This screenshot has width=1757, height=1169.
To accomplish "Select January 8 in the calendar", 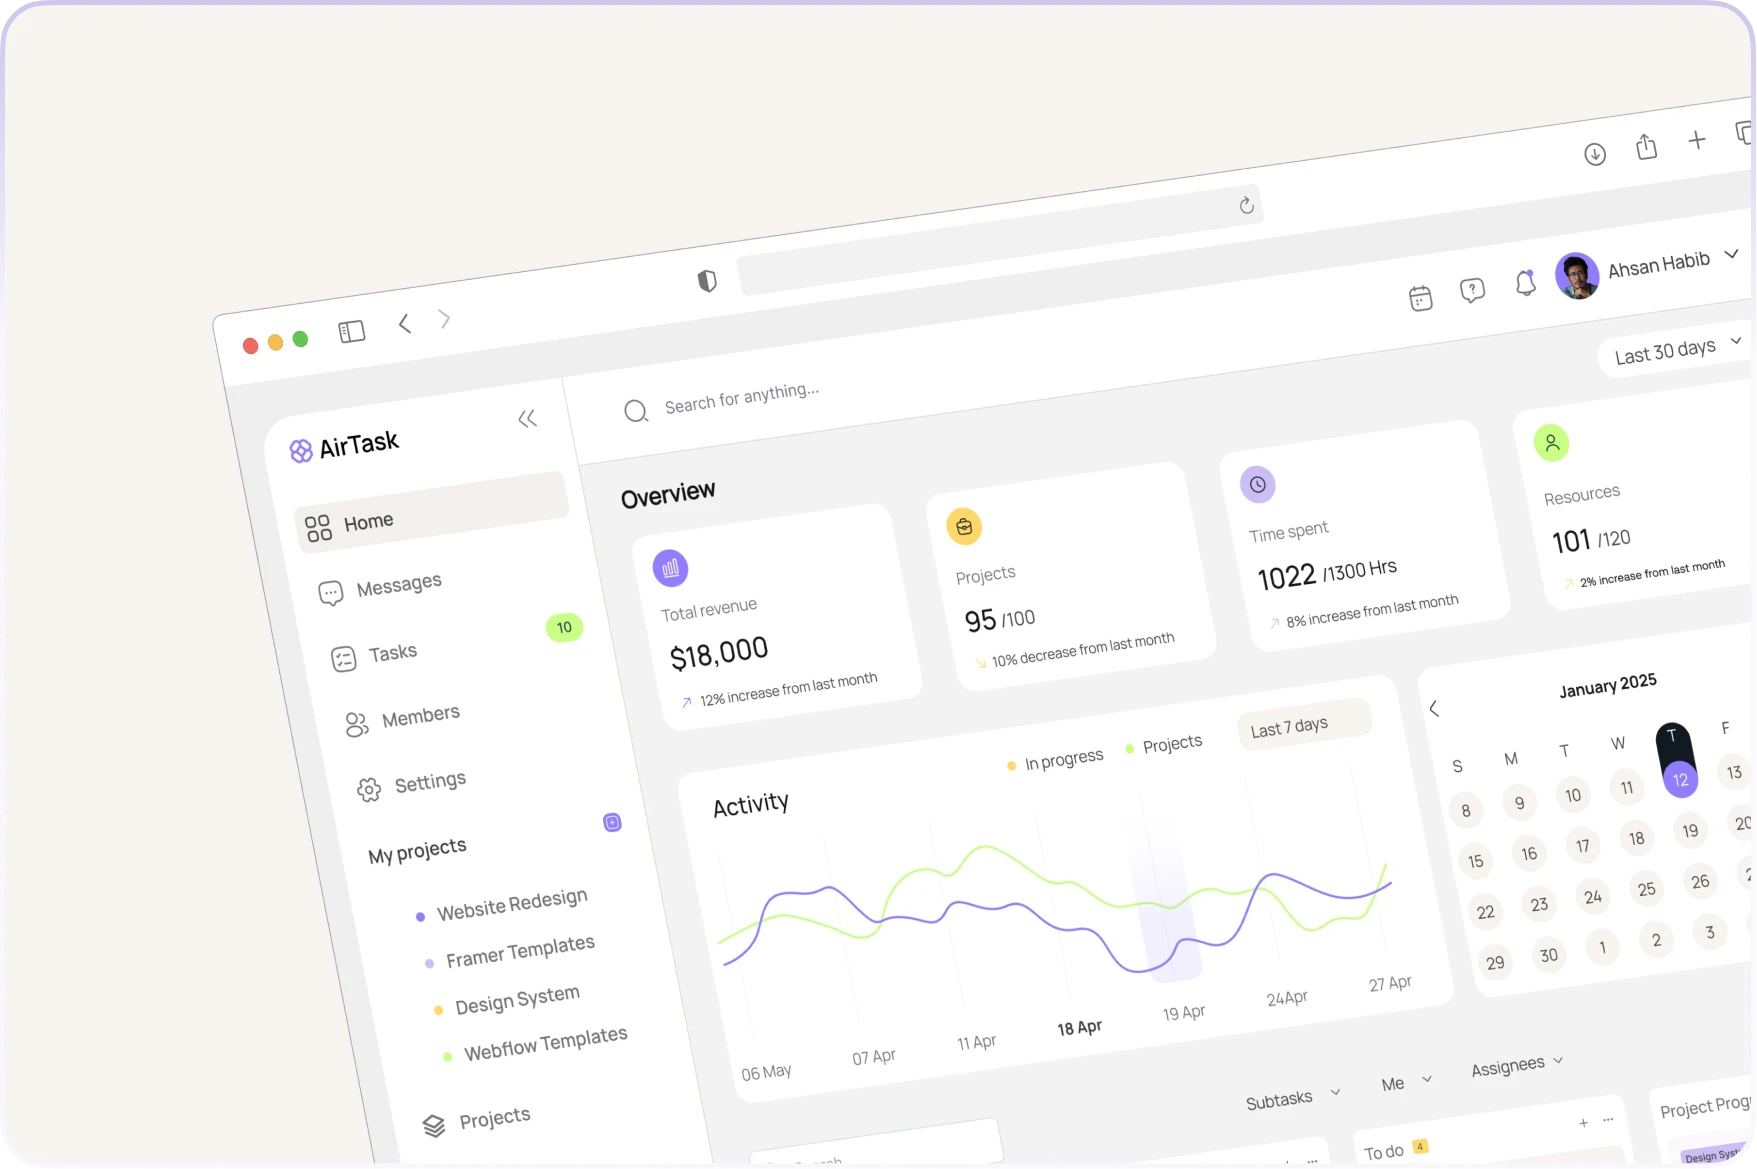I will 1466,810.
